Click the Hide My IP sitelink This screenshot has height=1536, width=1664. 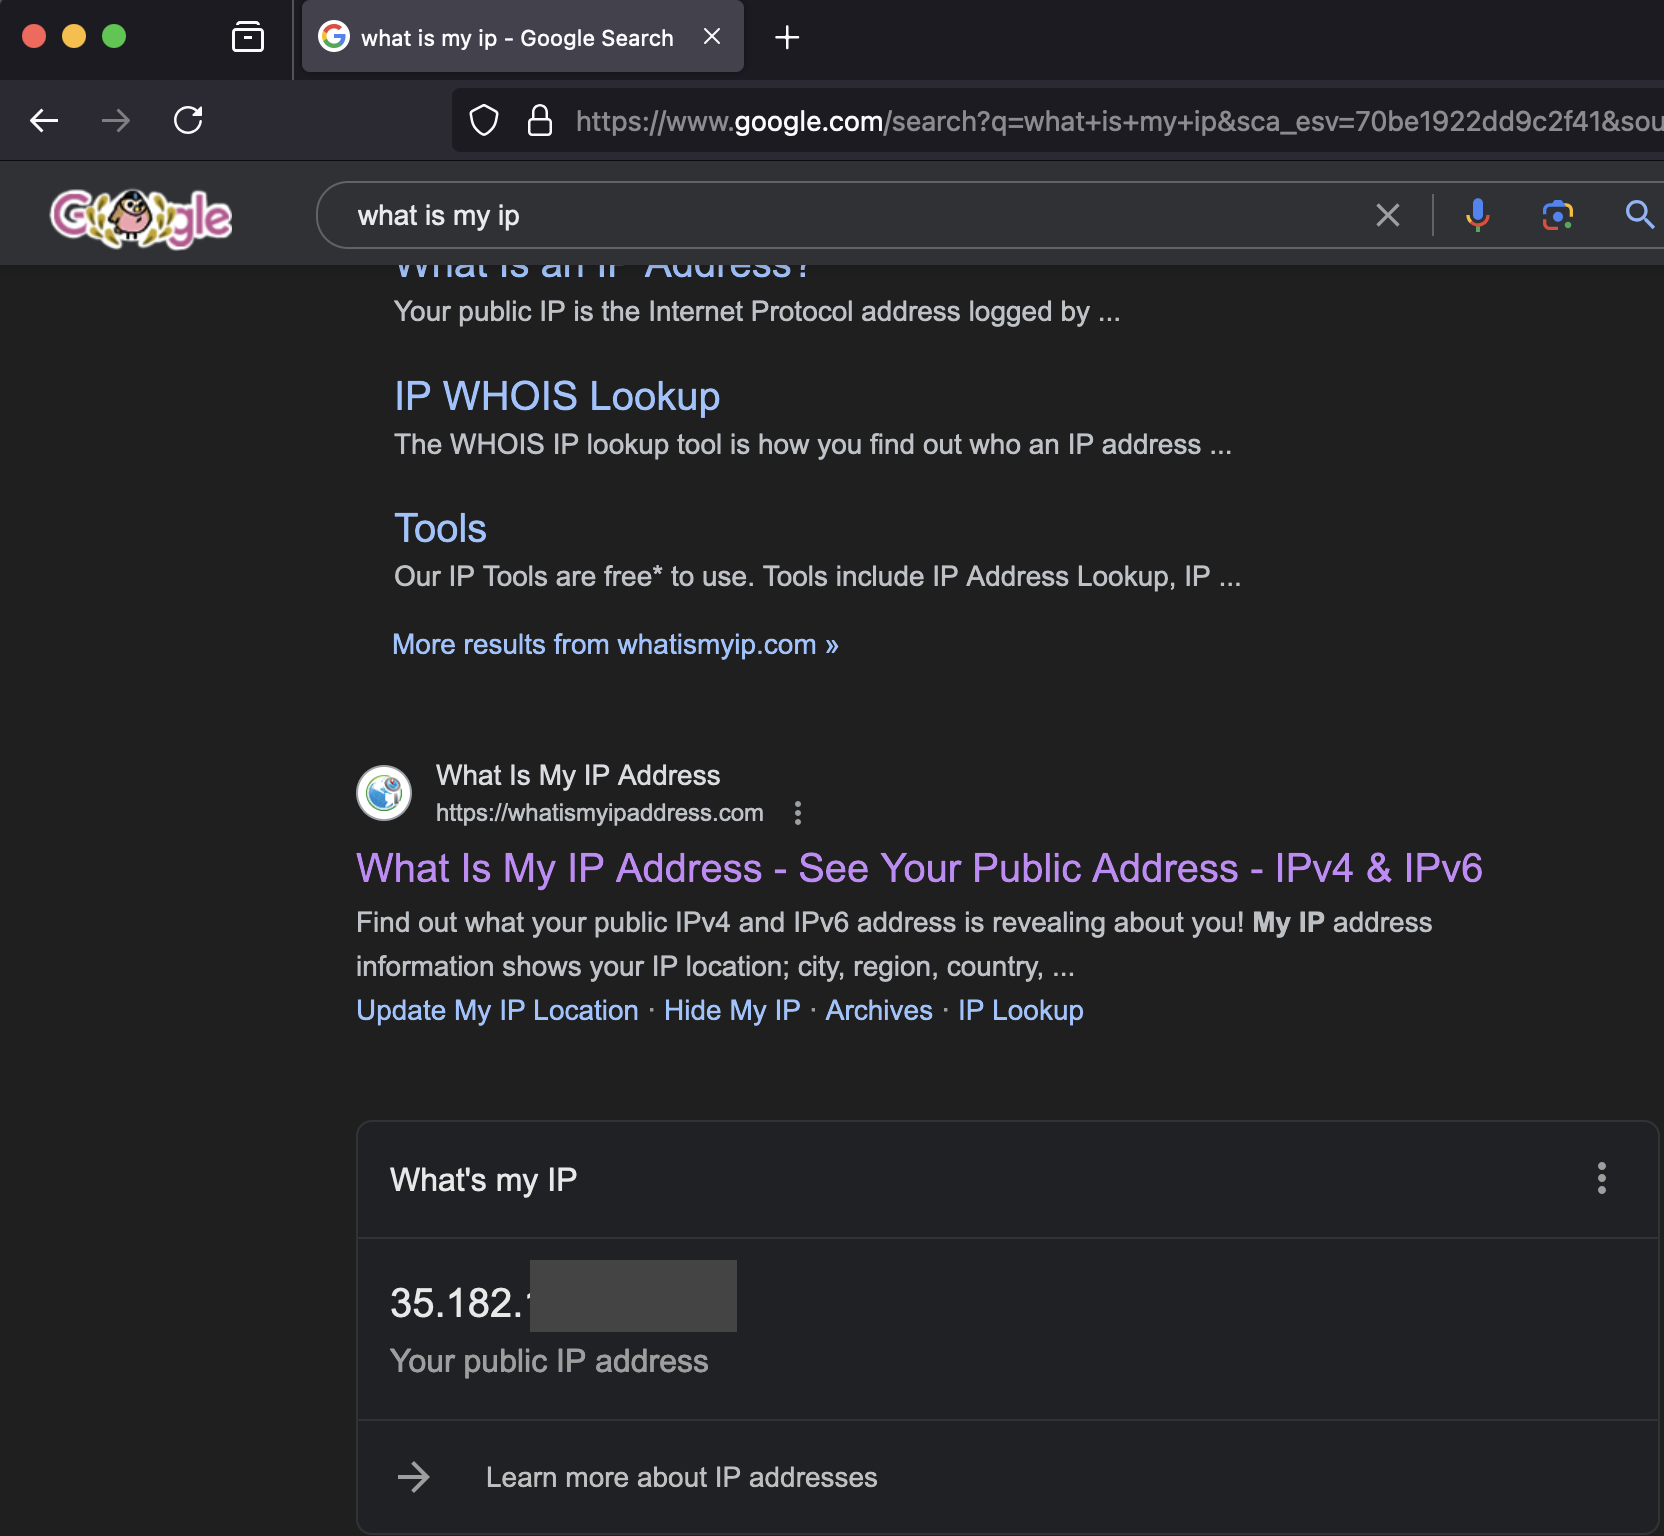point(731,1011)
